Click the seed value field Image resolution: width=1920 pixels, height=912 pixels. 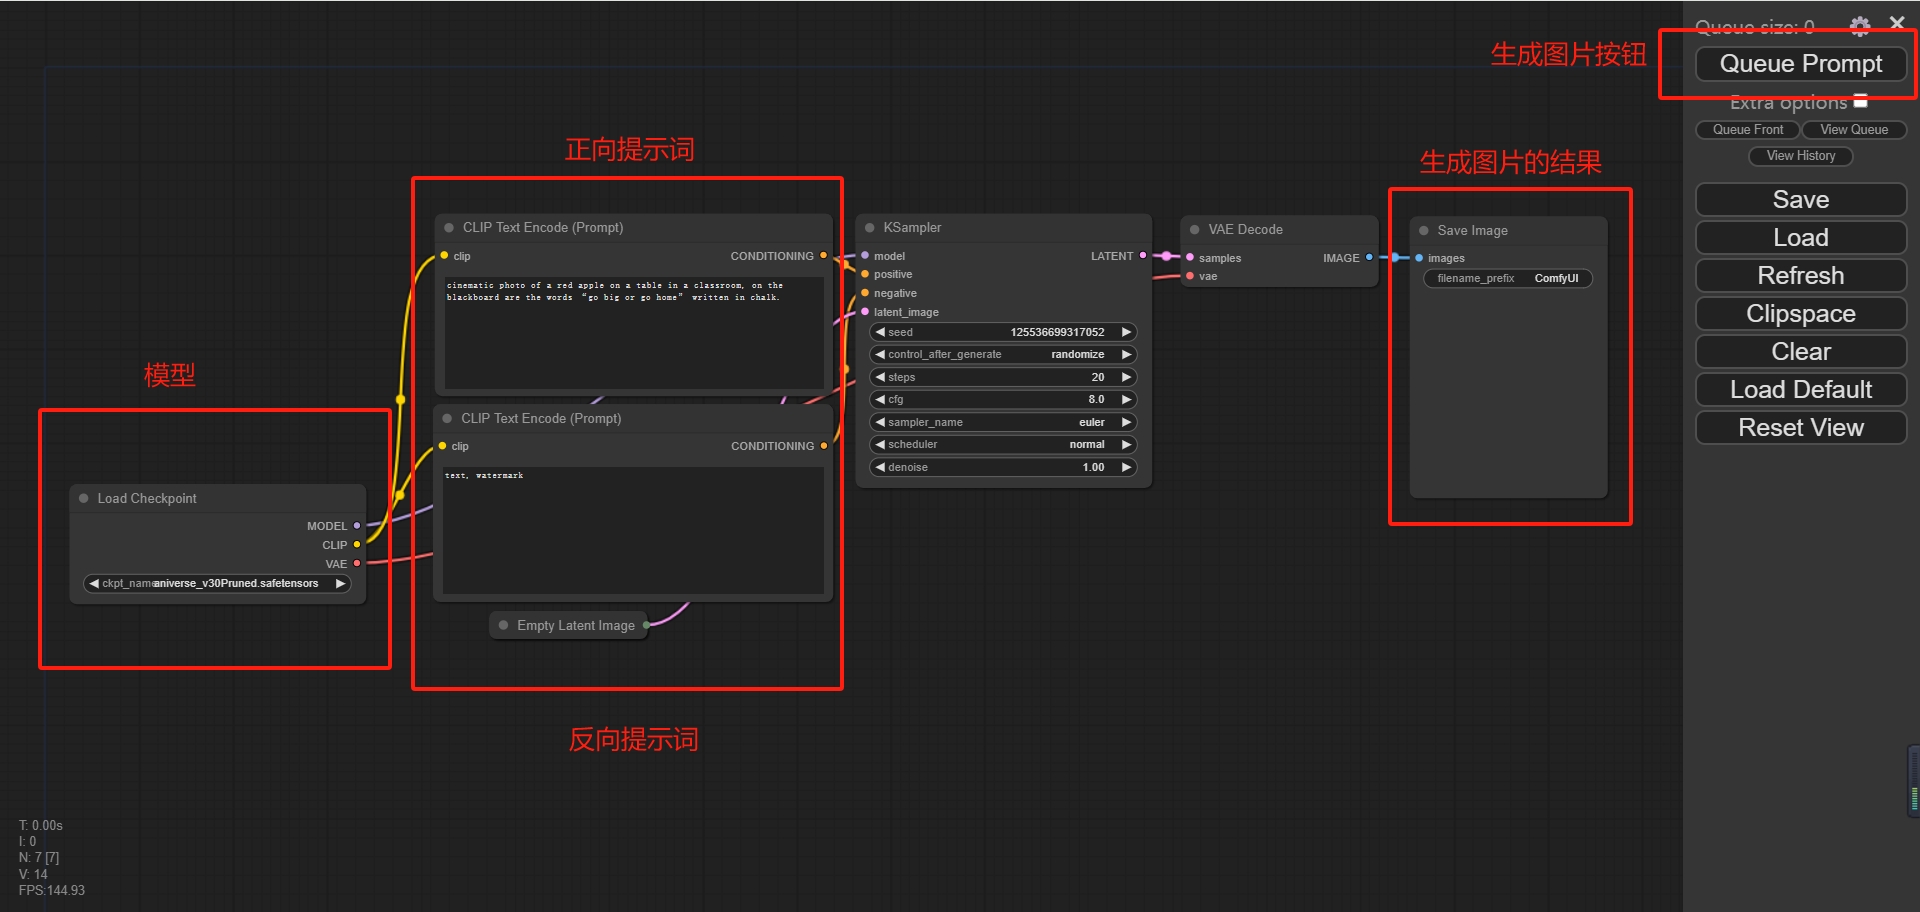coord(1004,332)
